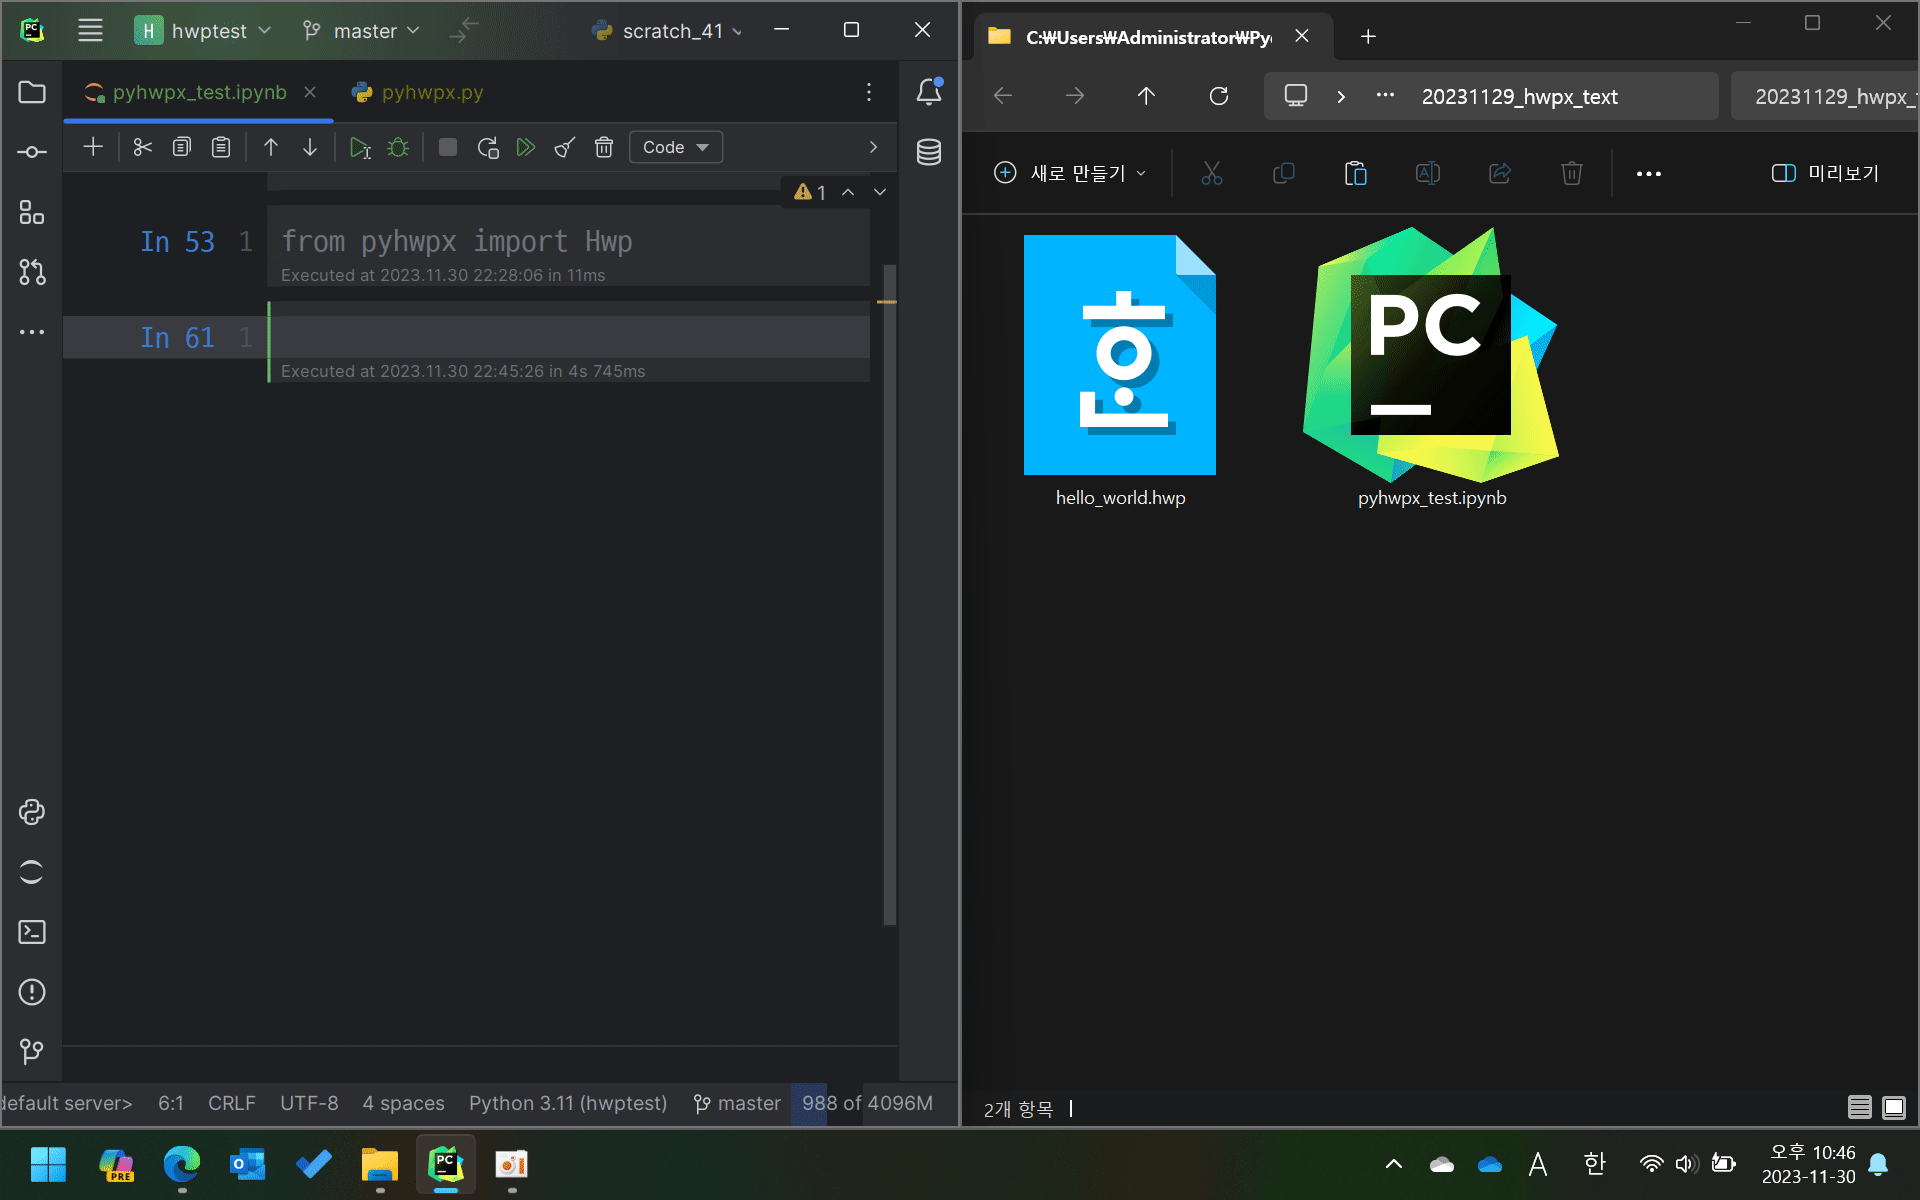Viewport: 1920px width, 1200px height.
Task: Select the hello_world.hwp file thumbnail
Action: (1120, 356)
